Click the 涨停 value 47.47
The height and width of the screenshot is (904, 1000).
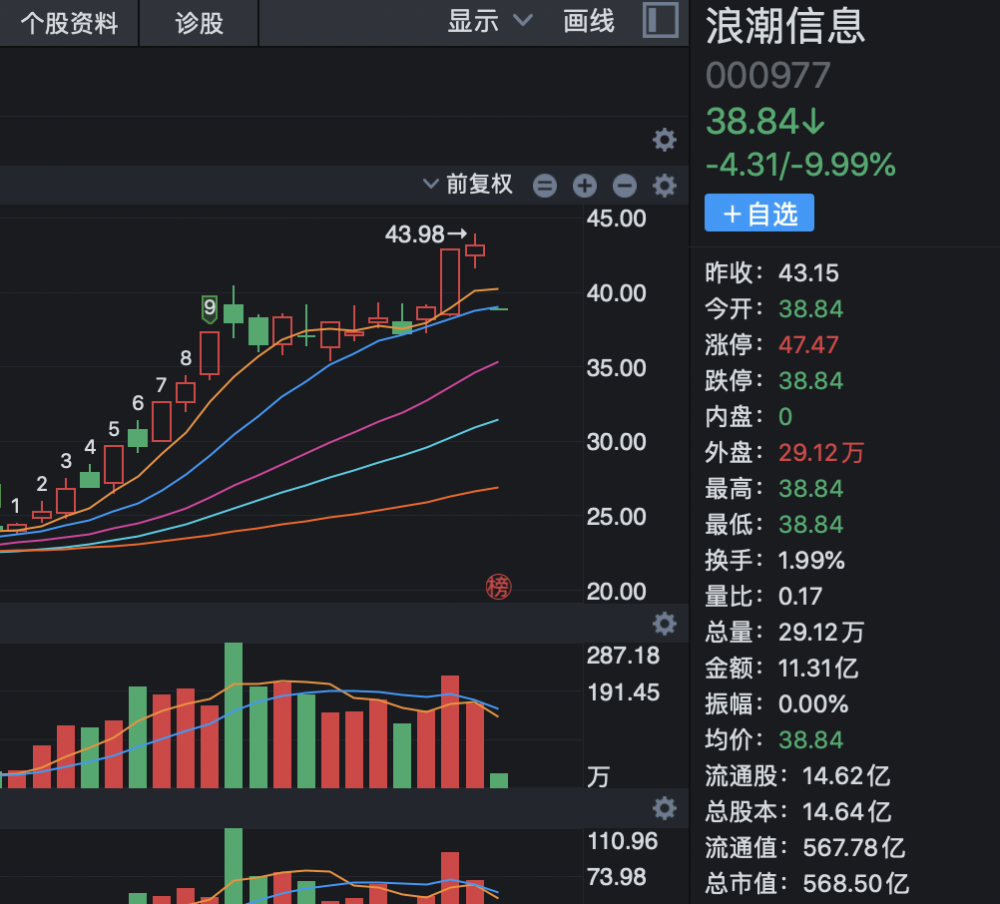[809, 345]
